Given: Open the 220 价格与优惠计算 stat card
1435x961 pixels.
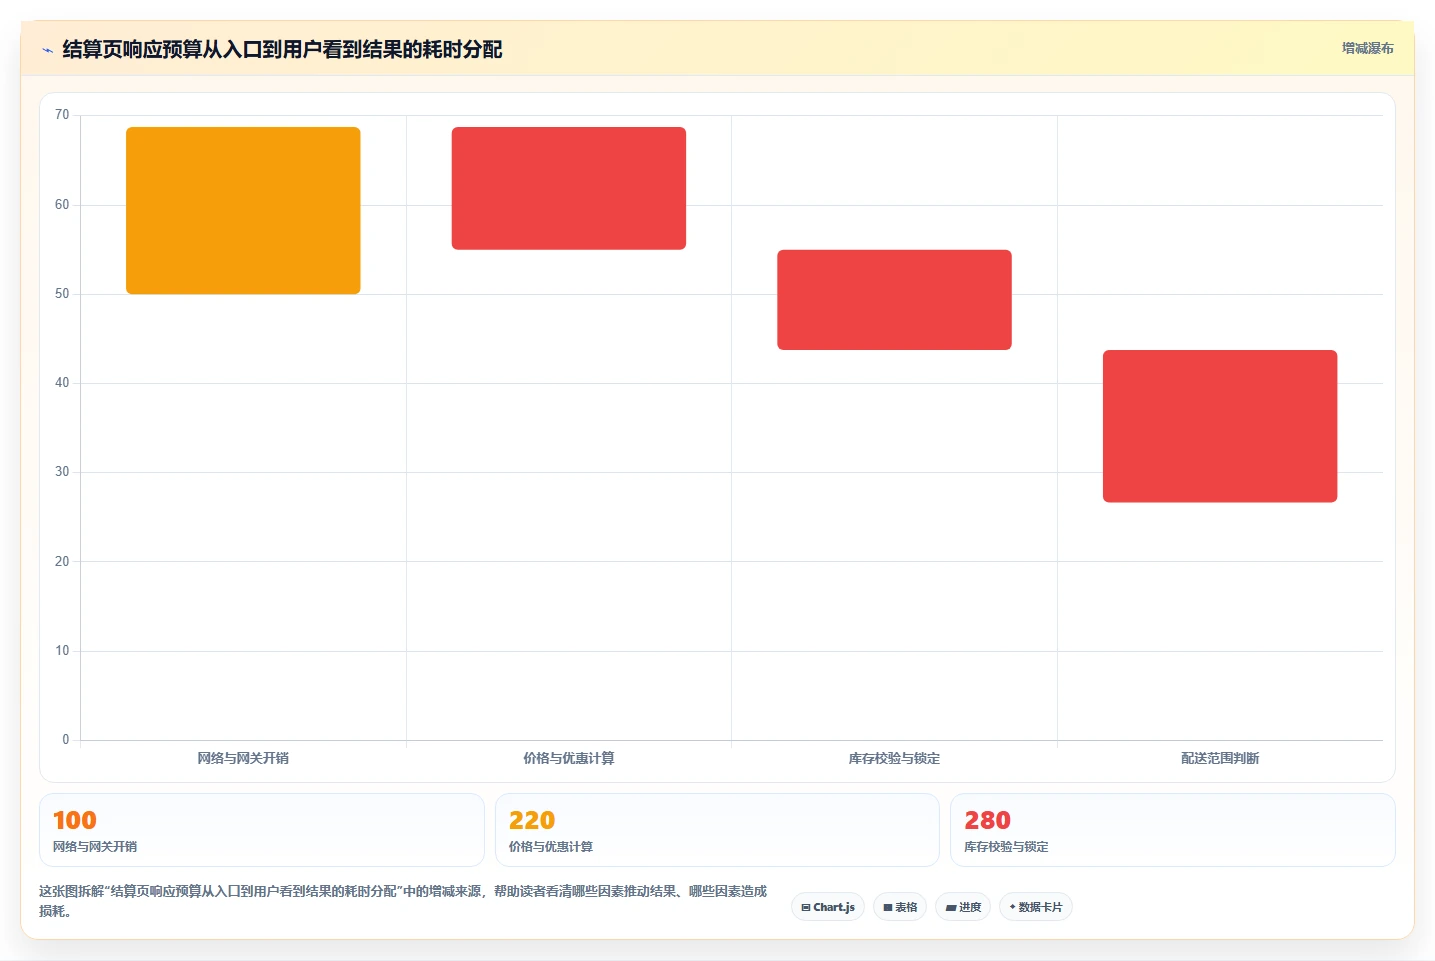Looking at the screenshot, I should [x=717, y=830].
